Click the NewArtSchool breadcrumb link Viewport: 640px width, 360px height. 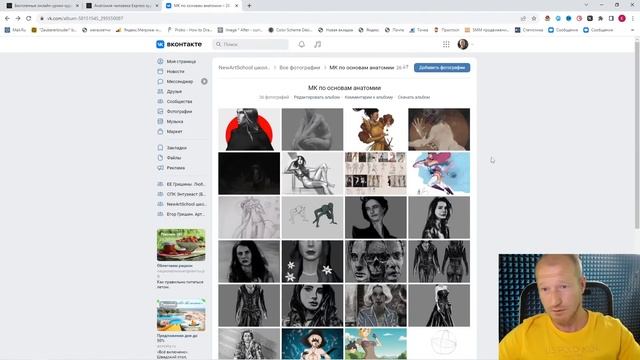point(243,68)
